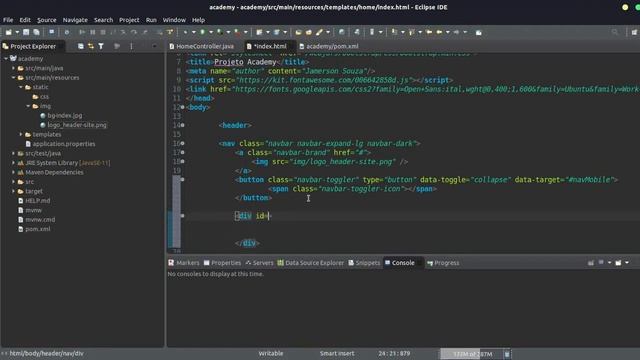
Task: Click the Debug bug icon
Action: click(x=185, y=32)
